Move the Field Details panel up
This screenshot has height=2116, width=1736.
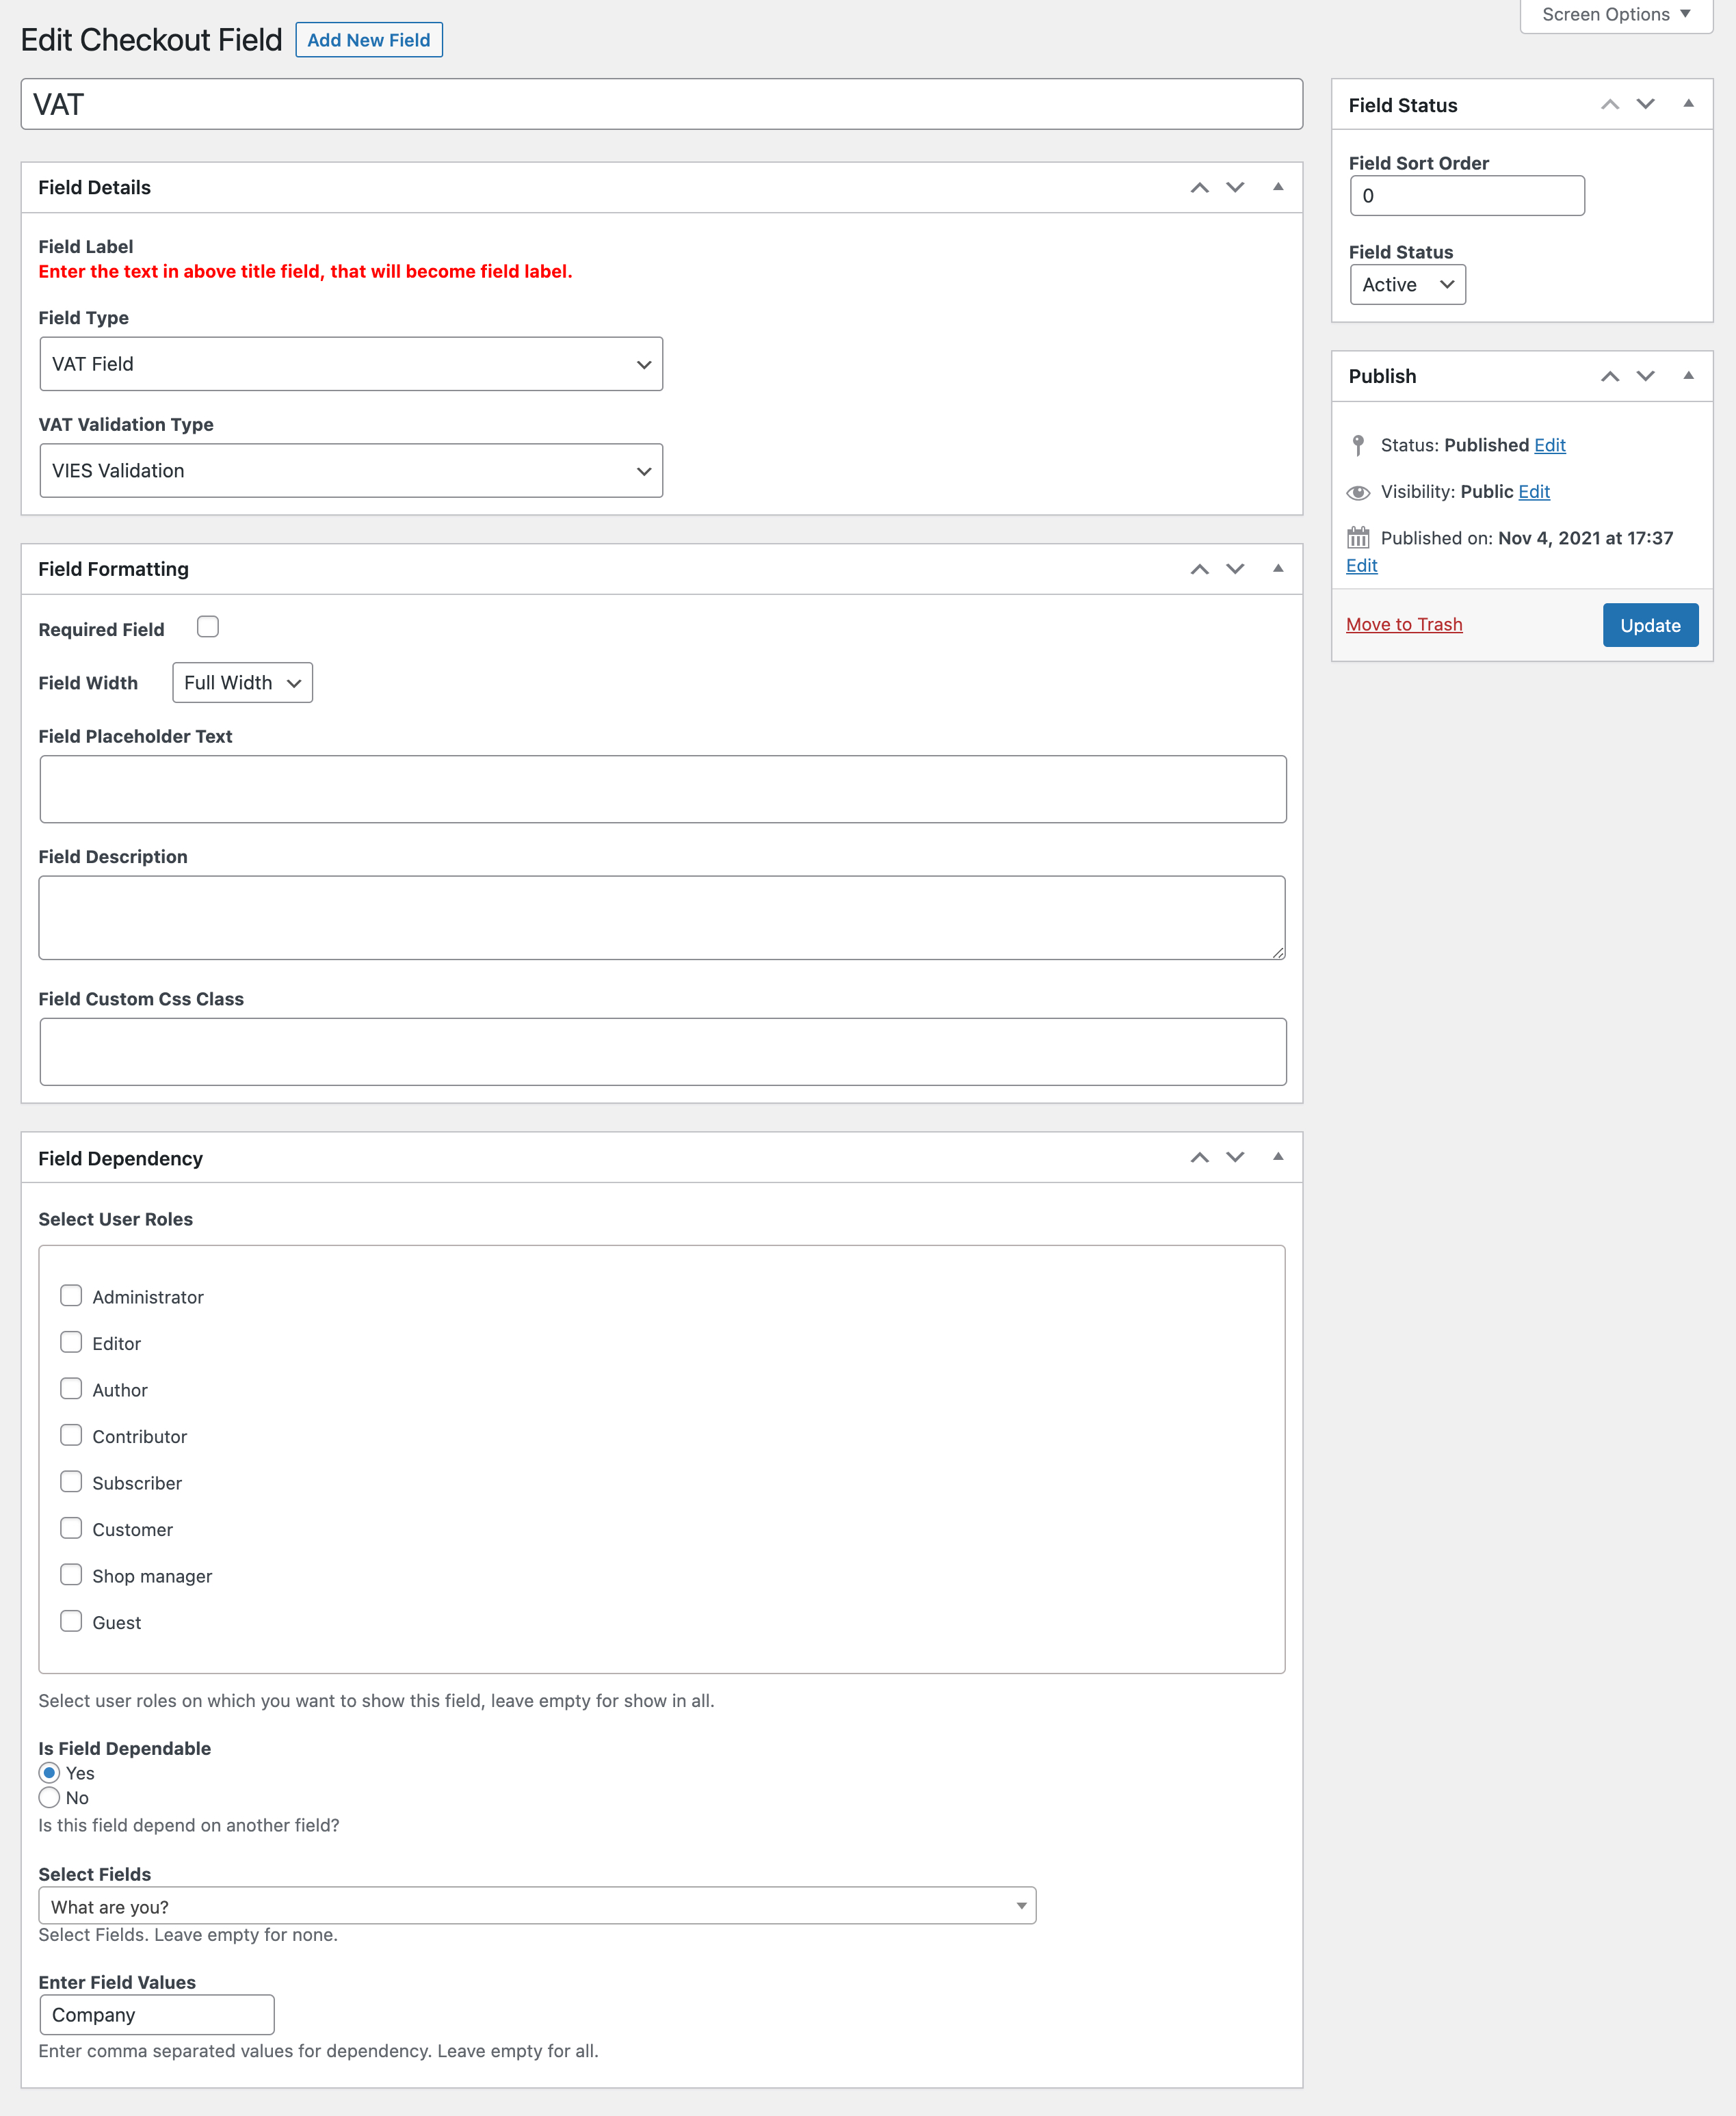(1201, 187)
